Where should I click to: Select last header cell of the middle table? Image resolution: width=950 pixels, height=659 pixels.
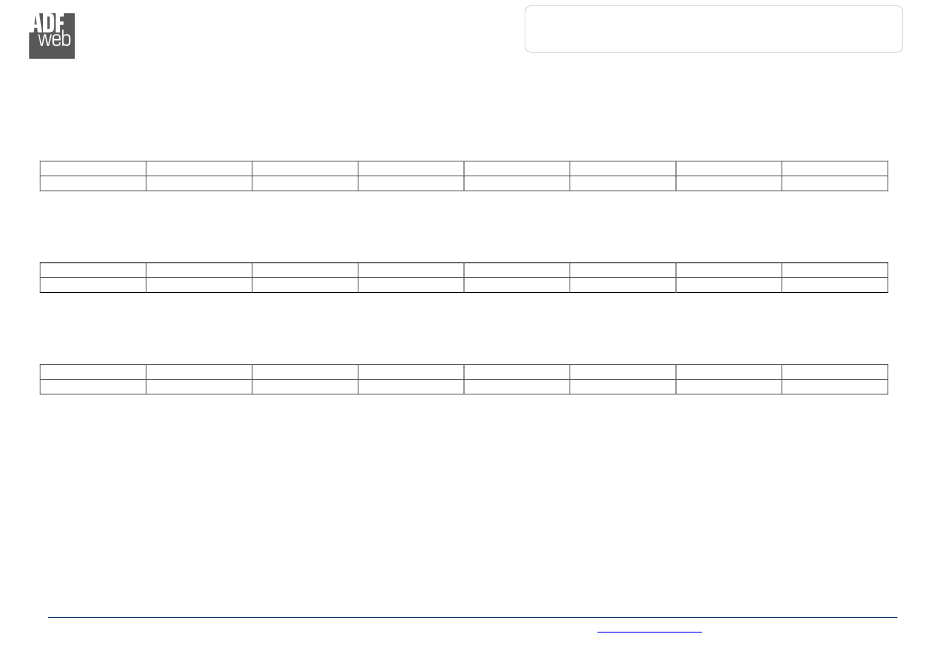[835, 270]
